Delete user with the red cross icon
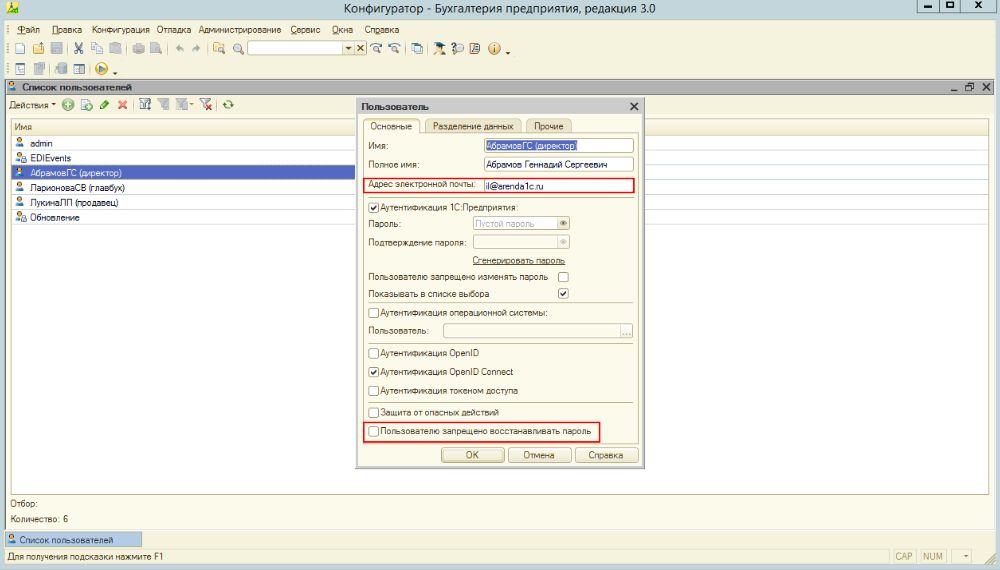This screenshot has height=570, width=1000. click(x=122, y=105)
